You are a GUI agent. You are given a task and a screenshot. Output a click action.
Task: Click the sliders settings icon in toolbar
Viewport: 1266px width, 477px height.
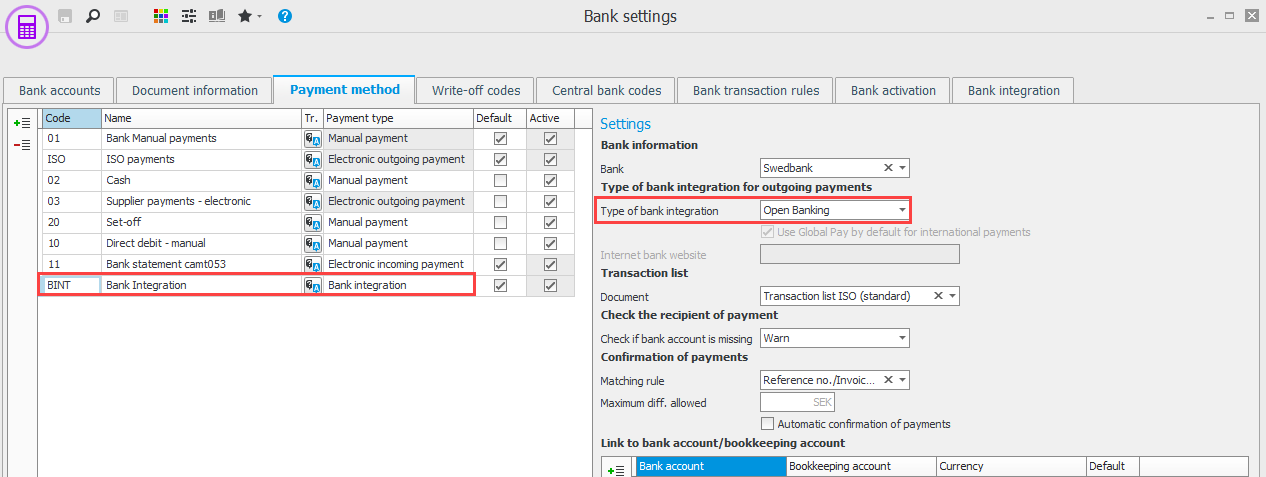click(188, 16)
